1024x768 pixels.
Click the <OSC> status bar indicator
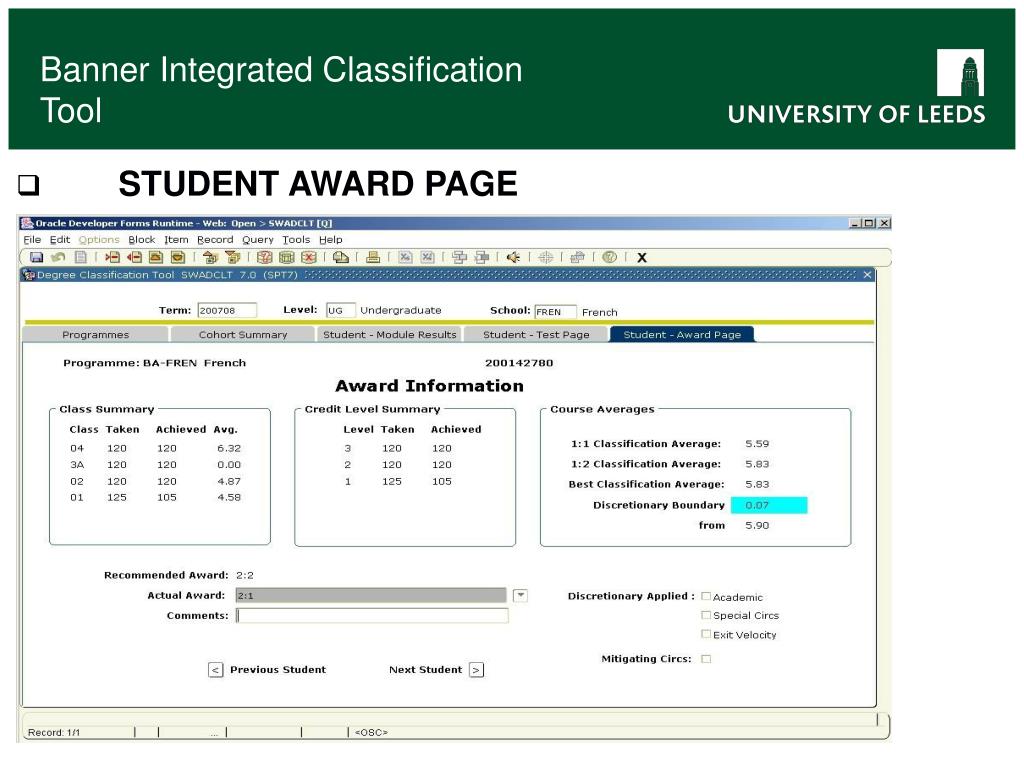point(371,733)
